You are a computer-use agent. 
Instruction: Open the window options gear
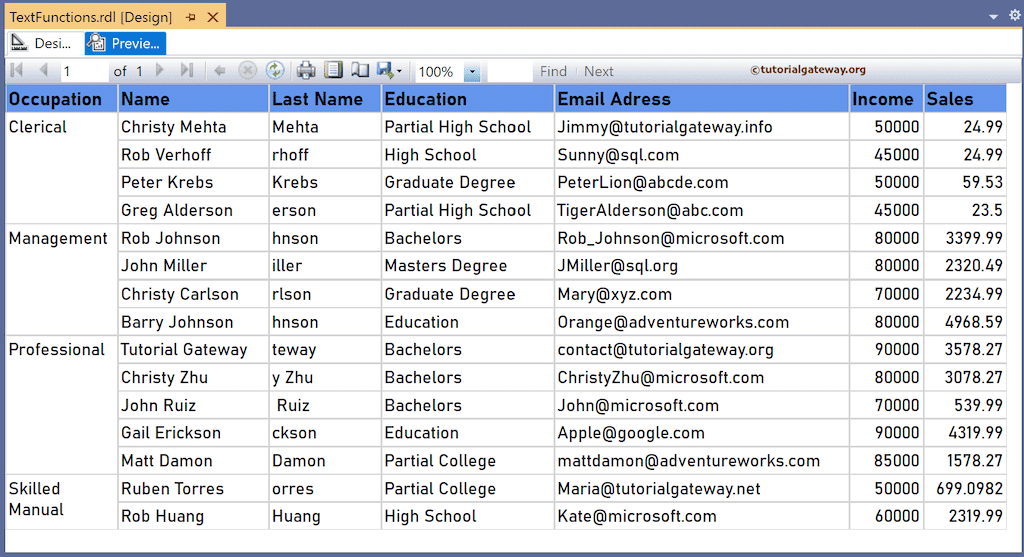(x=1014, y=15)
